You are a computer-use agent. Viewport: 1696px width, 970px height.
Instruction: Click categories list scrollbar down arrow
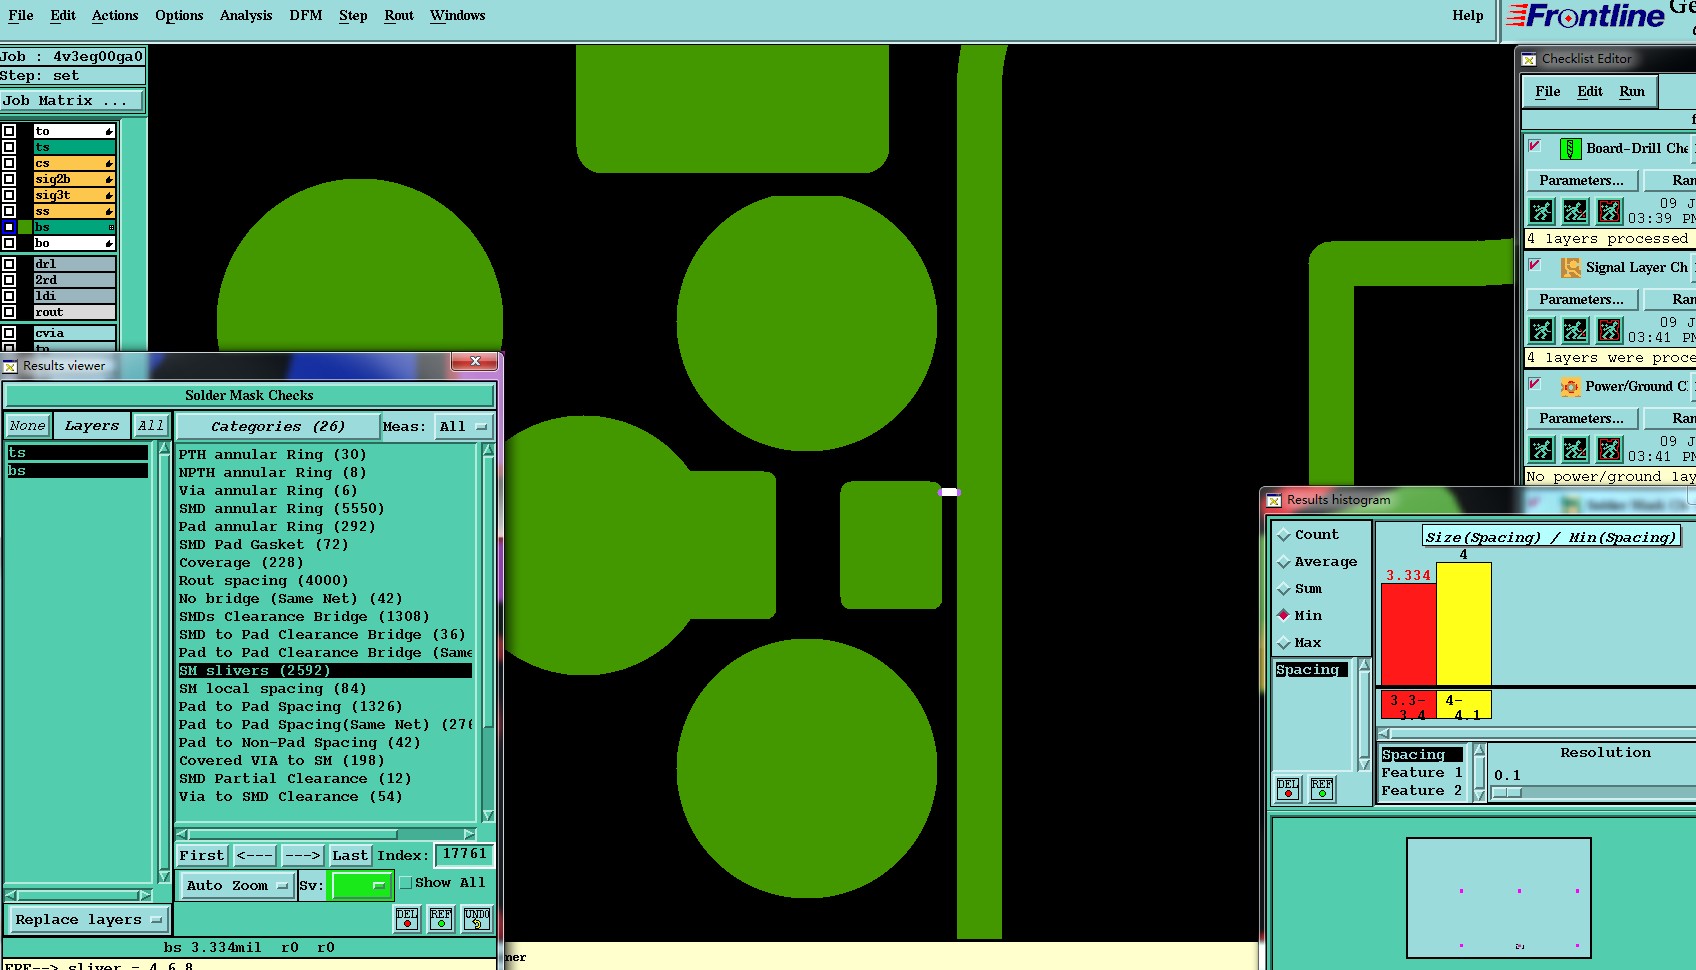[x=488, y=816]
